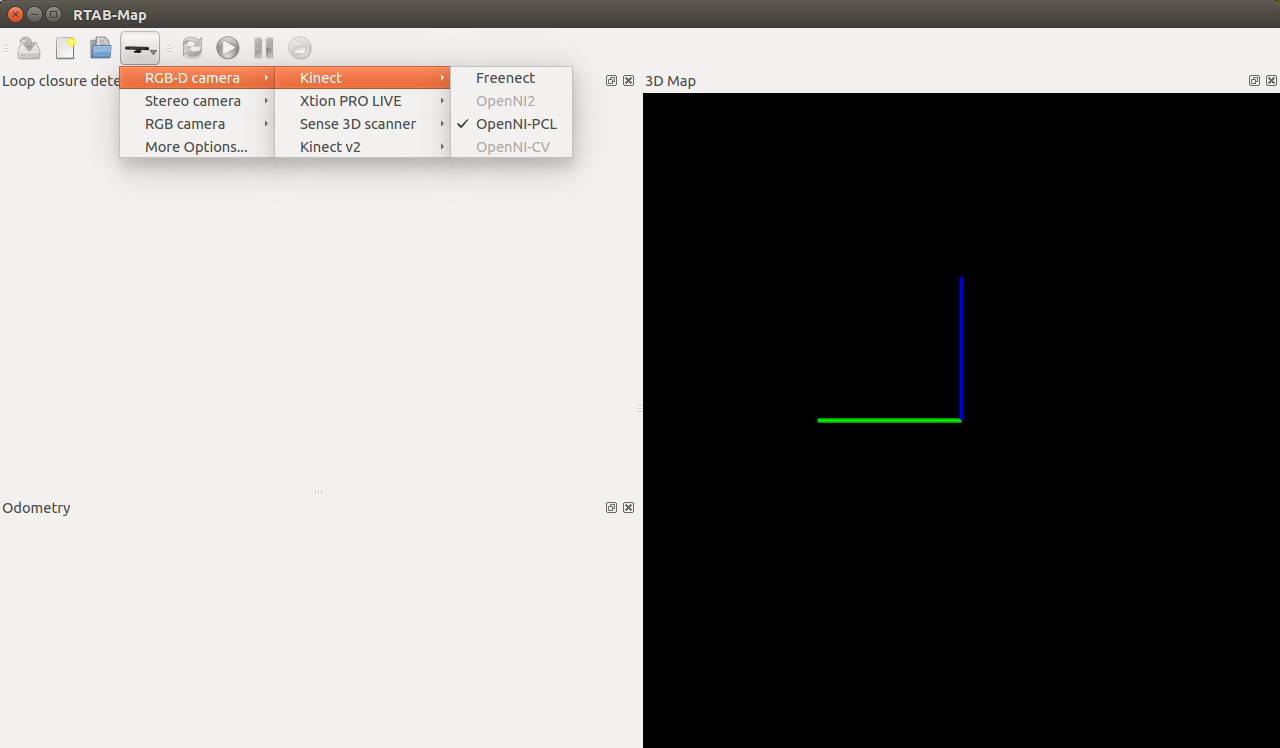
Task: Start detection with the play button
Action: [228, 48]
